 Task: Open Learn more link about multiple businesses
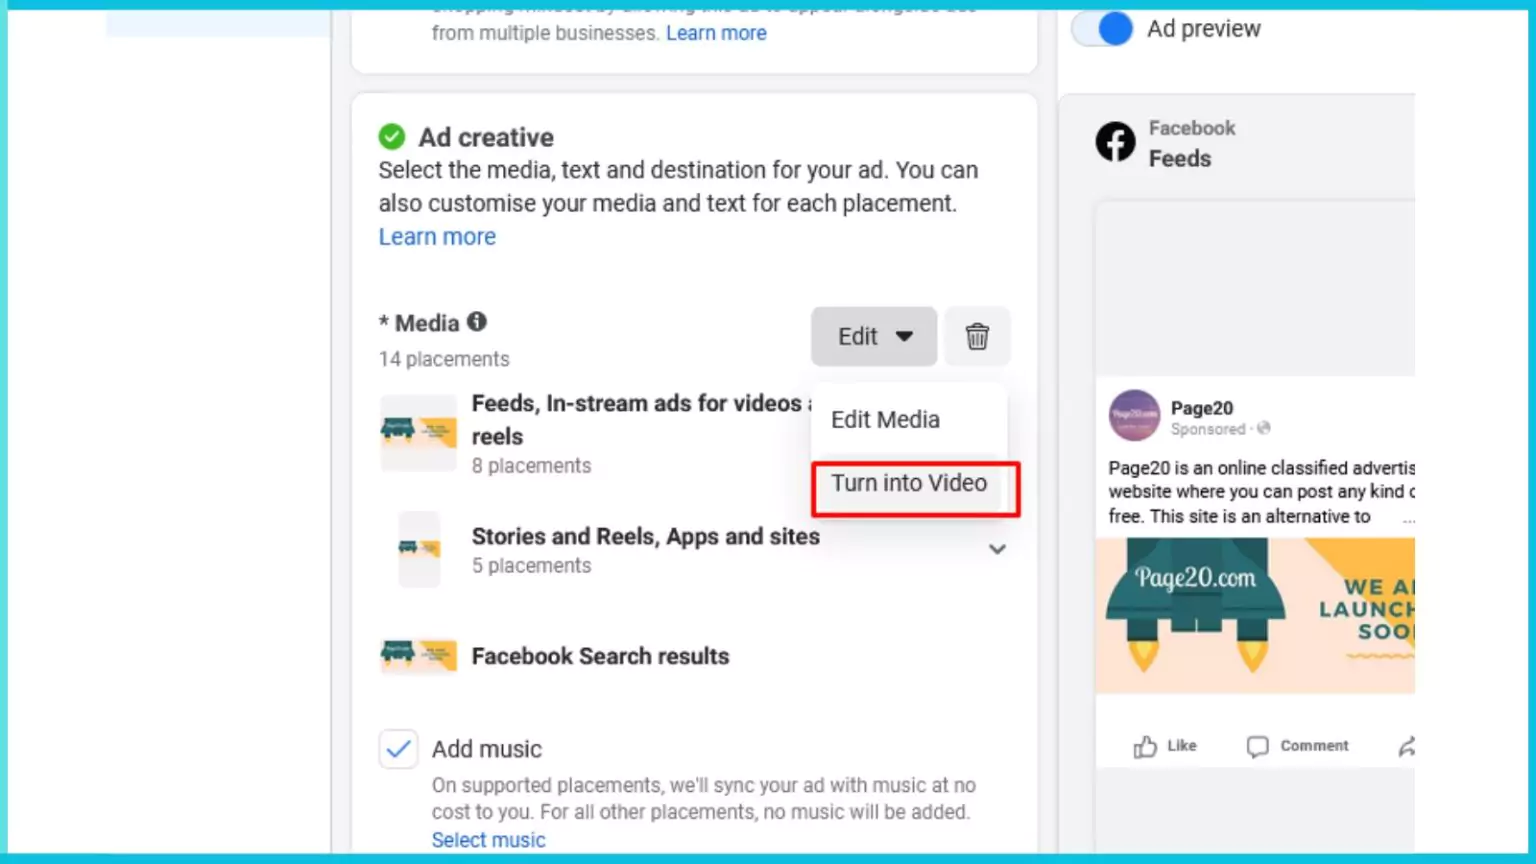(x=716, y=33)
